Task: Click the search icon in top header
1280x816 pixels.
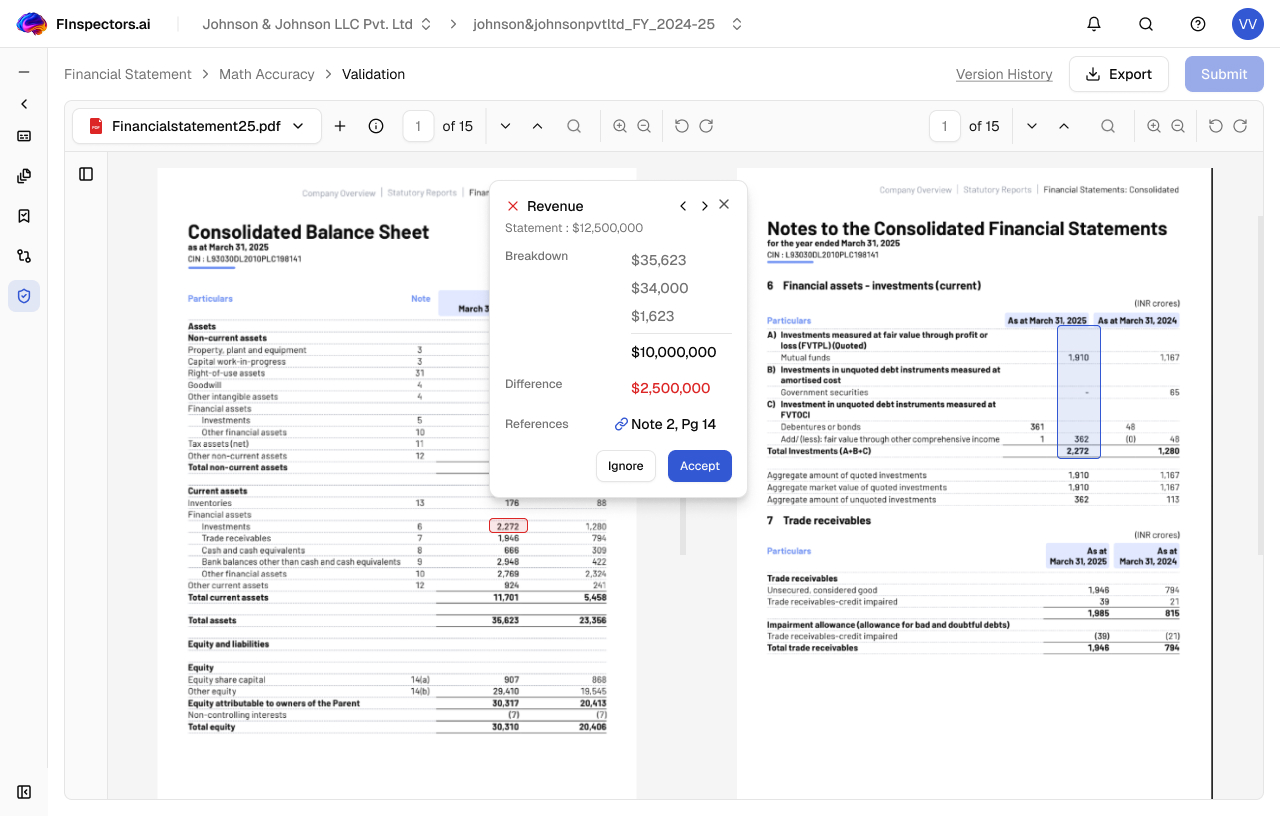Action: click(x=1146, y=24)
